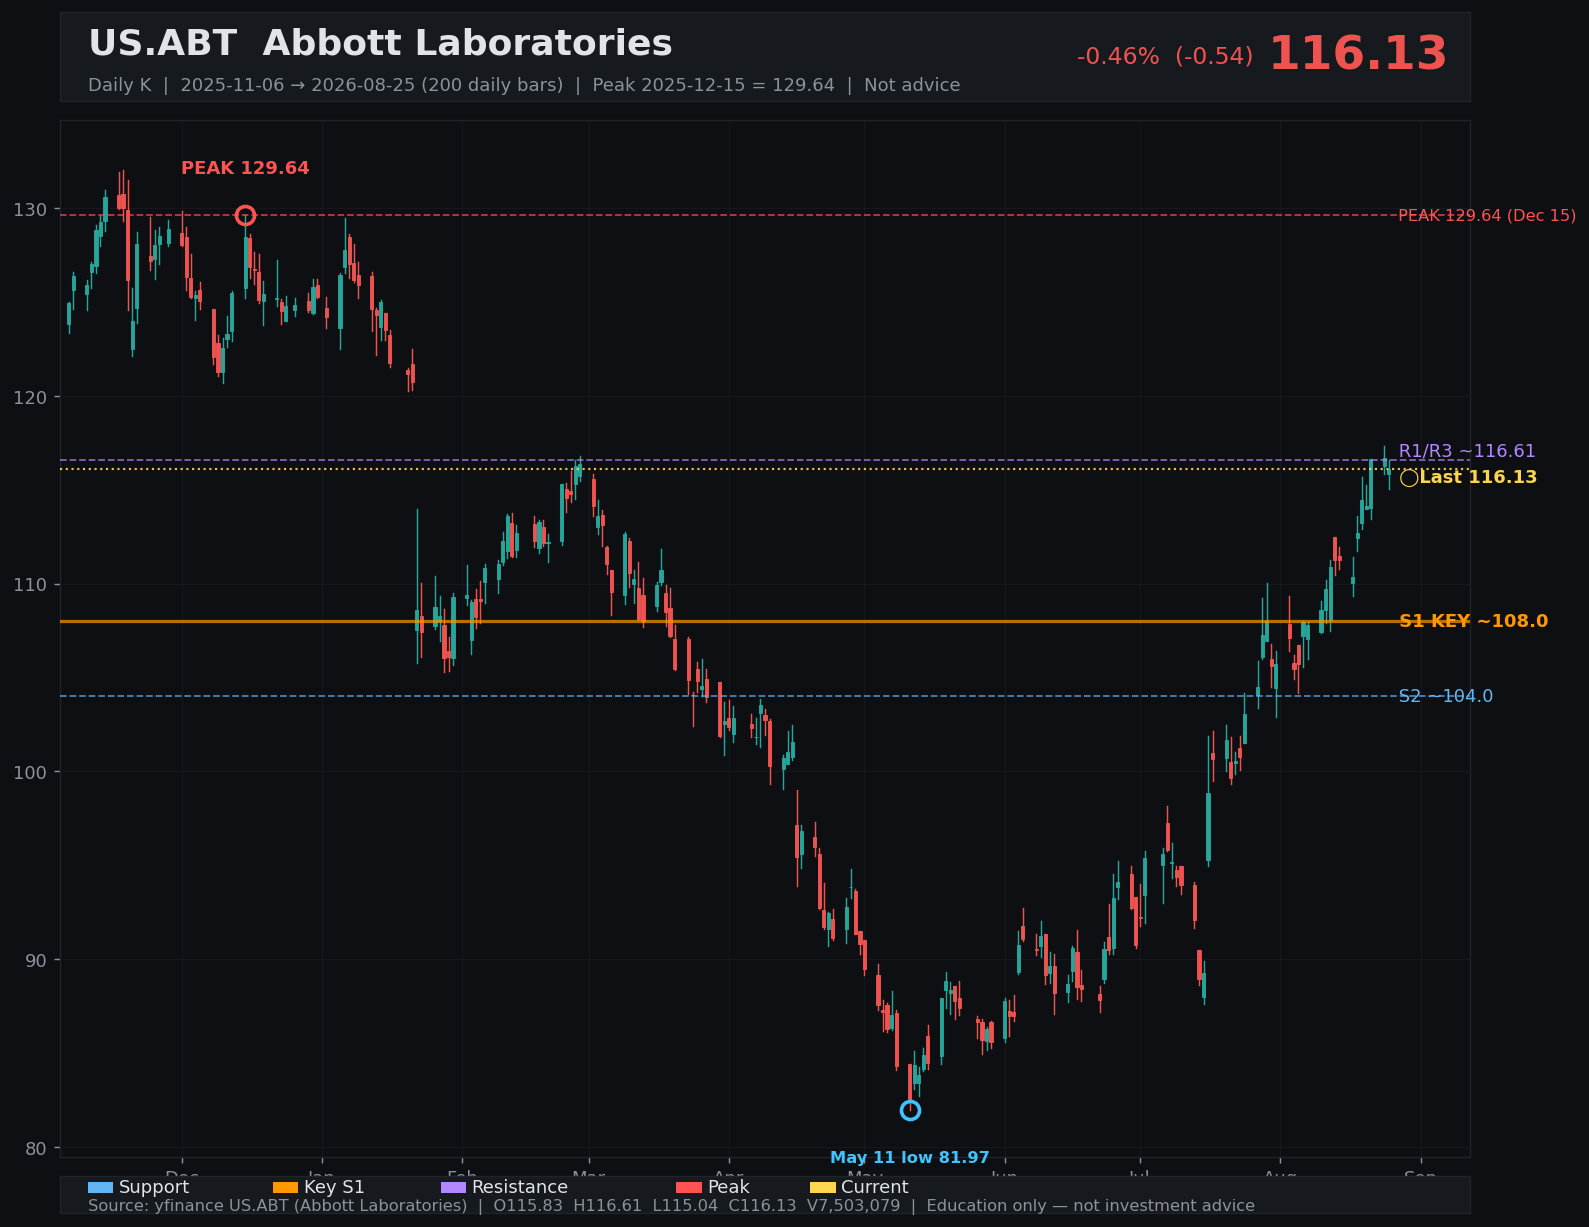Click 'Education only — not investment advice' footer
Image resolution: width=1589 pixels, height=1227 pixels.
(1090, 1206)
